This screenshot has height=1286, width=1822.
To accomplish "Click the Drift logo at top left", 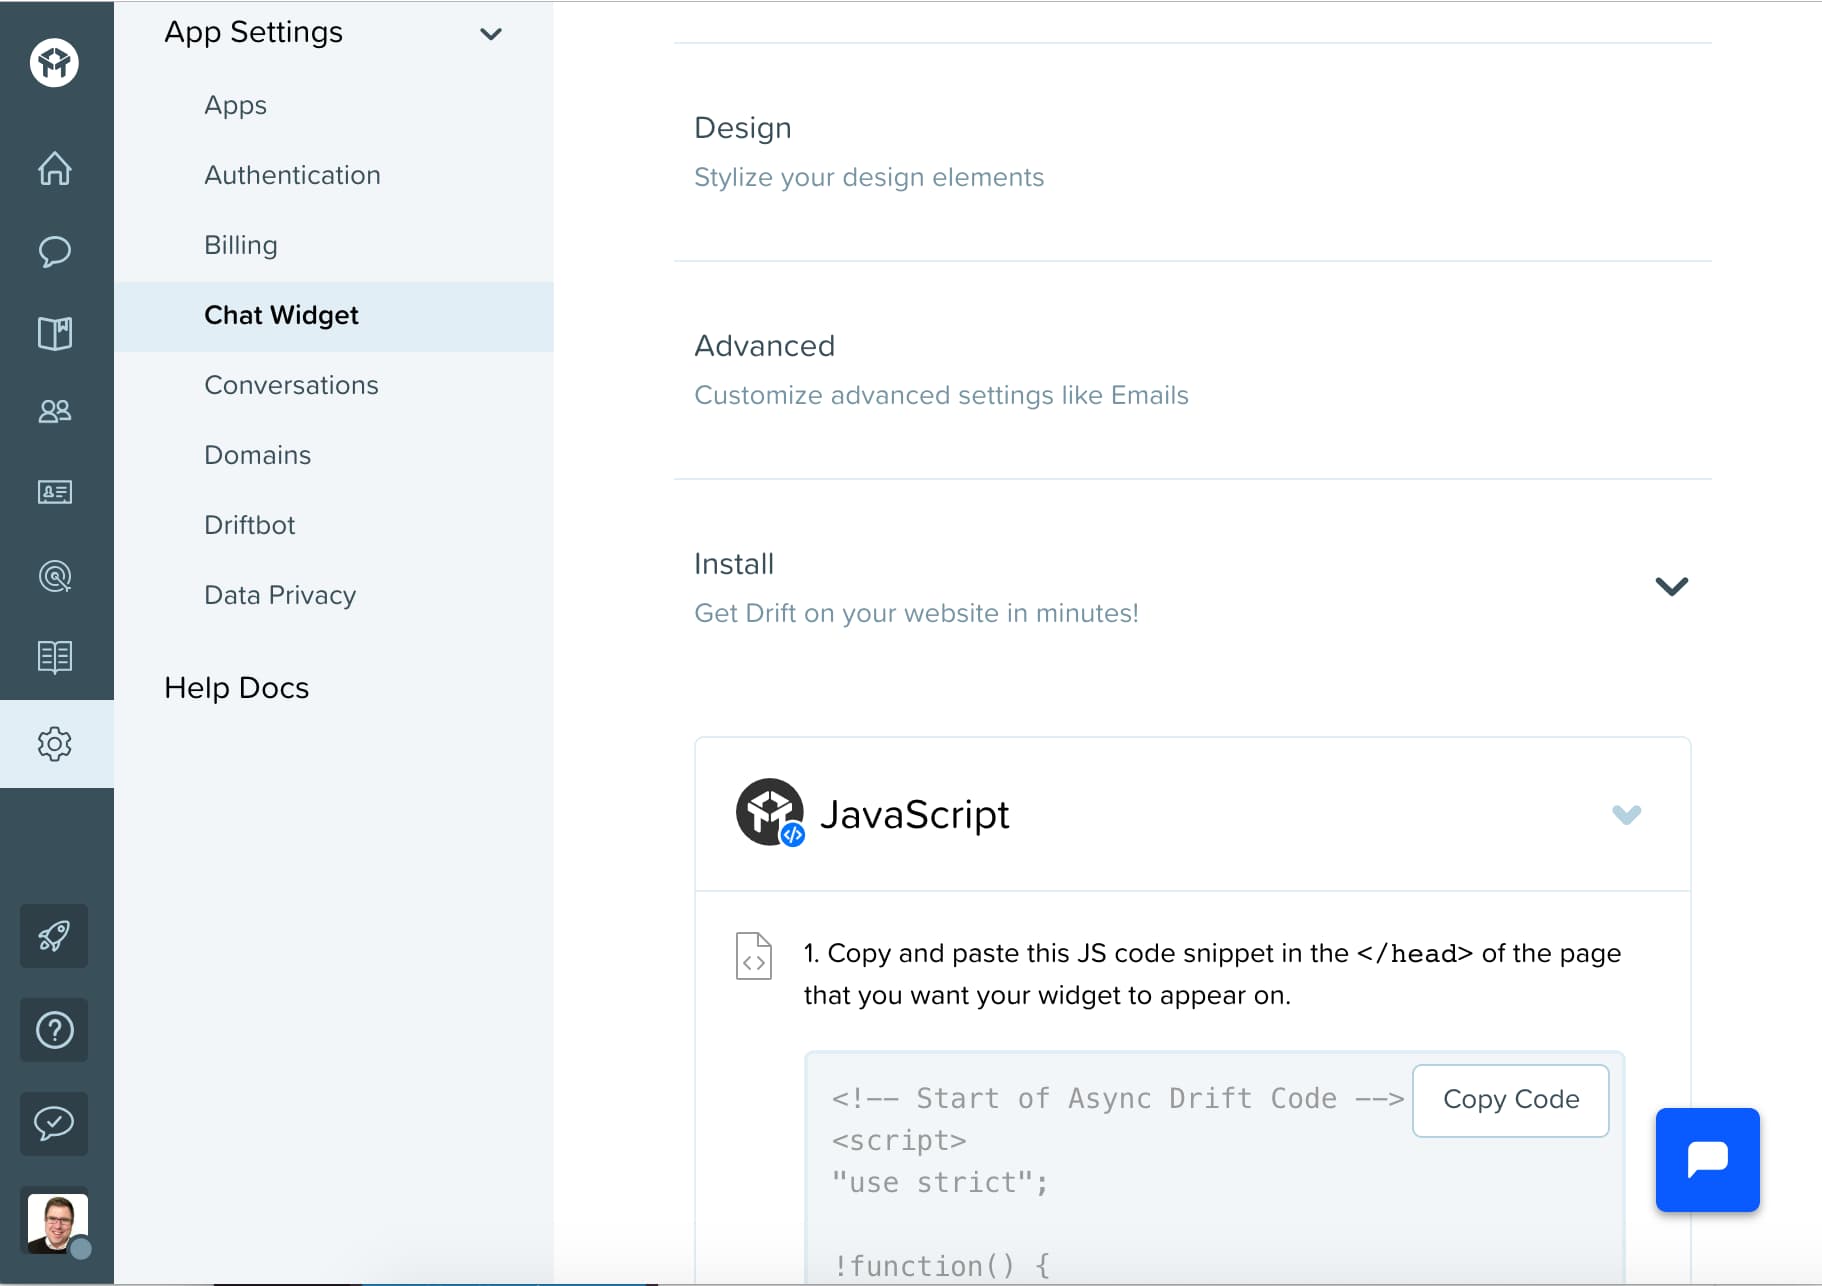I will click(55, 63).
